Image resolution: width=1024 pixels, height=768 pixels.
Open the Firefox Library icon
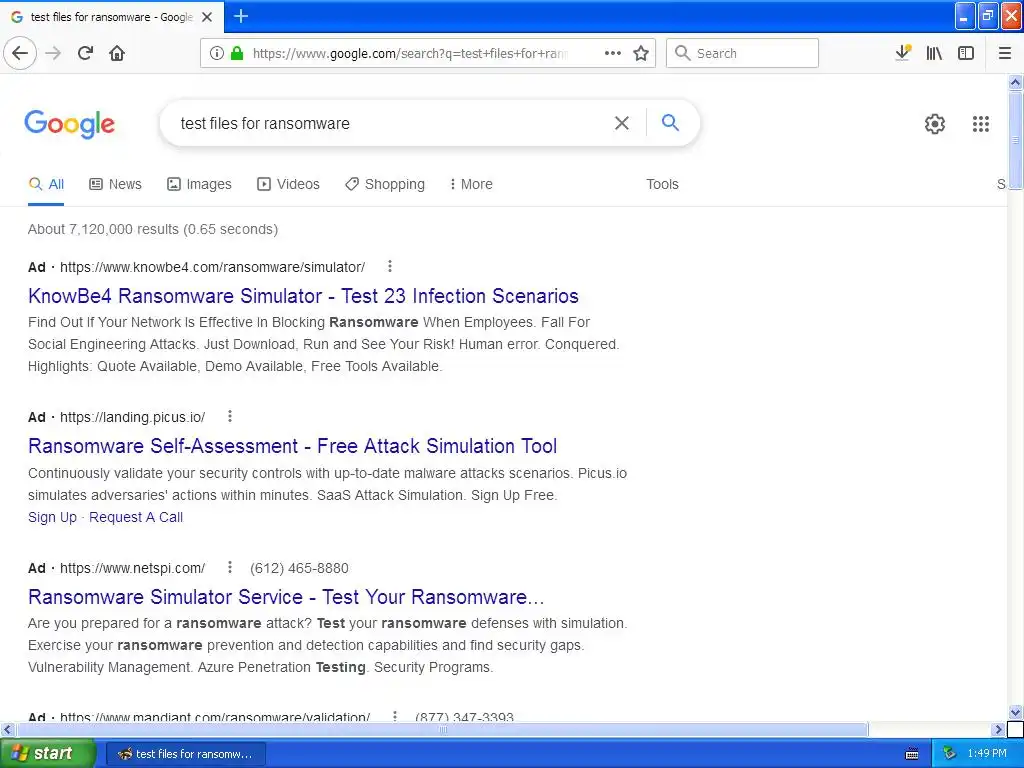(x=935, y=53)
